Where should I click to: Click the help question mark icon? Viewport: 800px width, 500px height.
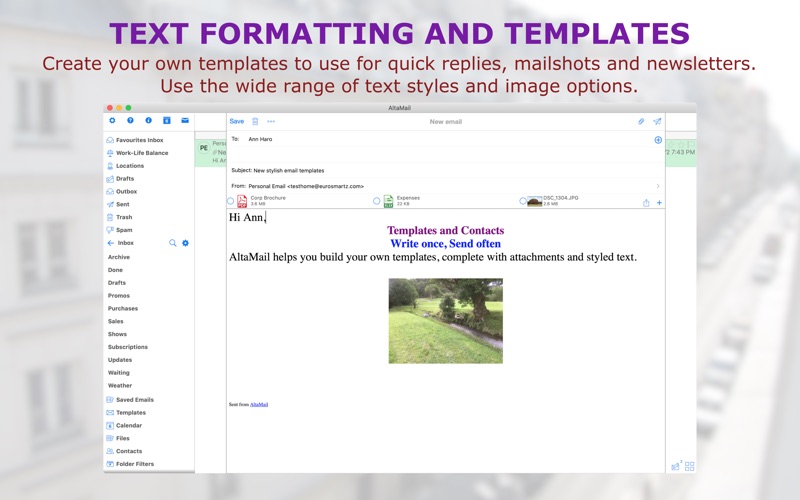131,120
